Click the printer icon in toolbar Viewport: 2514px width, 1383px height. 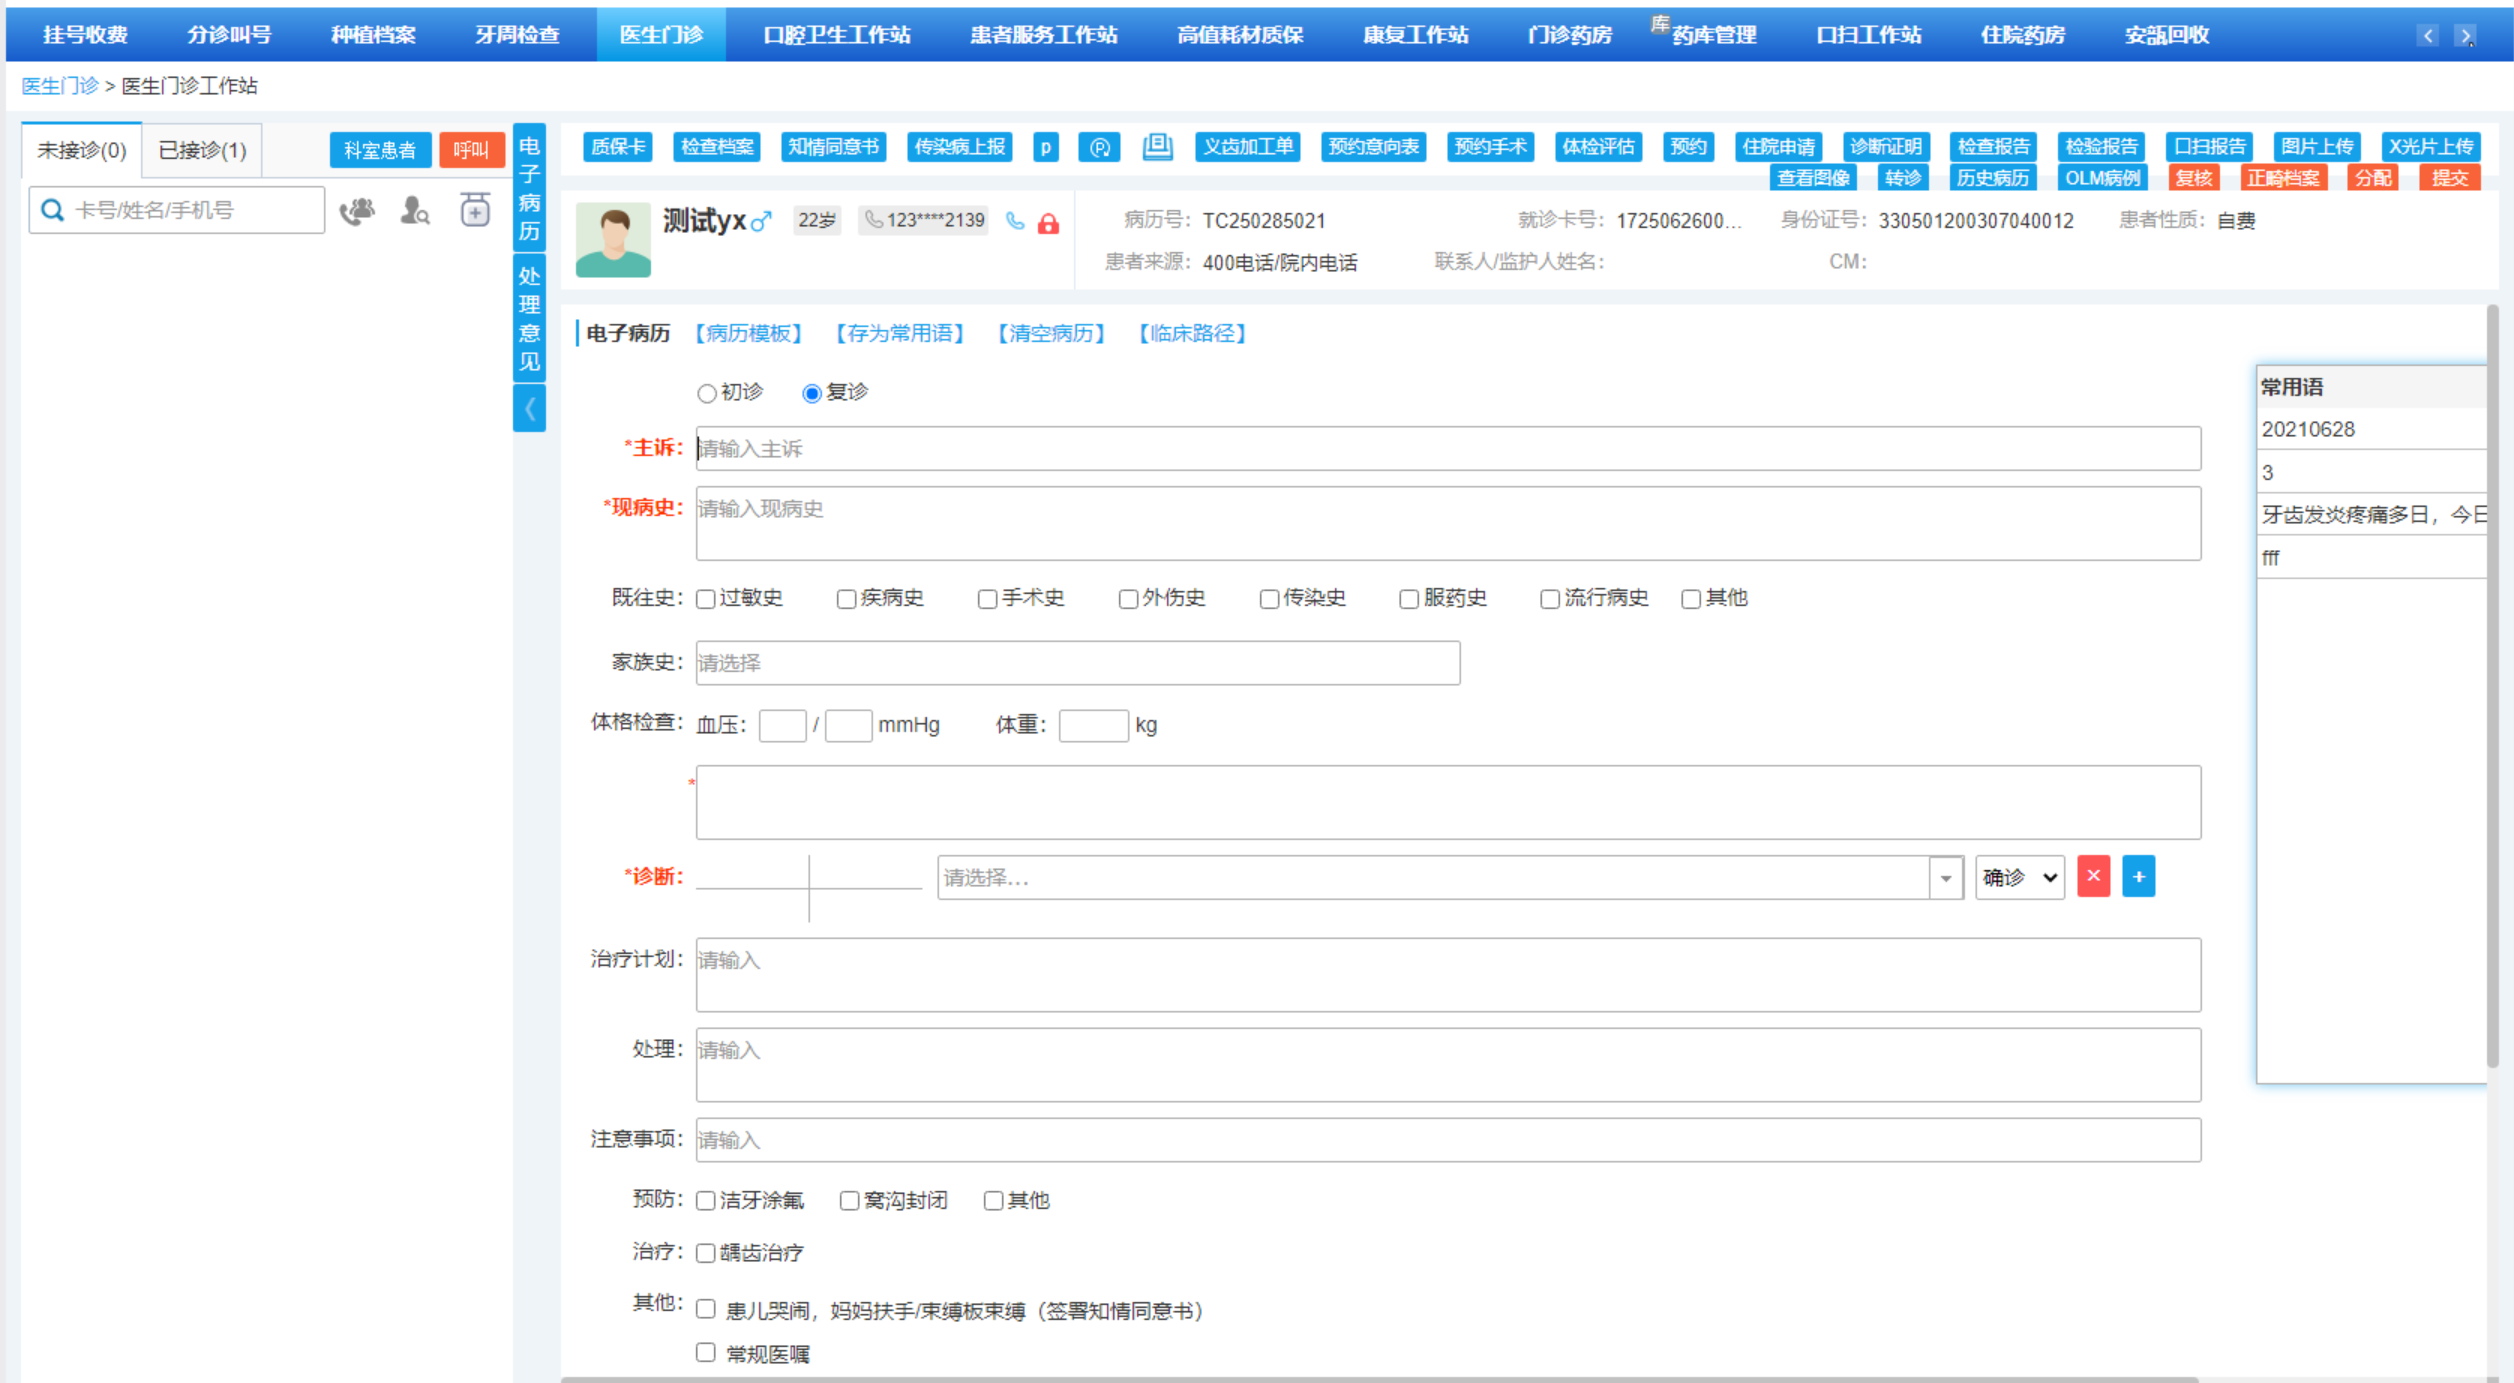[x=1157, y=147]
